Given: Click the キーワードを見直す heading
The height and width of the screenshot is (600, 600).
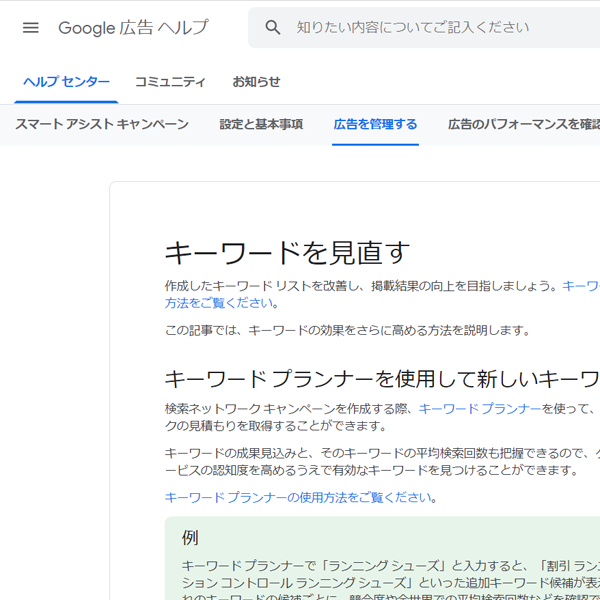Looking at the screenshot, I should tap(287, 253).
